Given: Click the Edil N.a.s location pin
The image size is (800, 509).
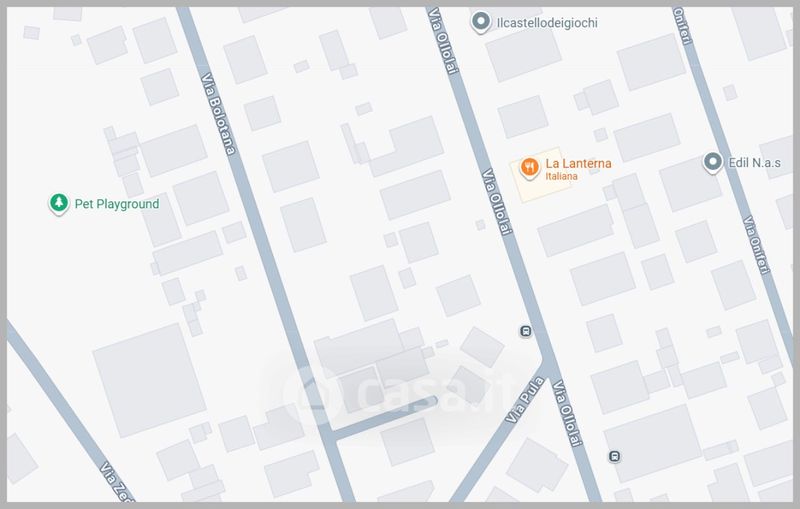Looking at the screenshot, I should click(x=713, y=163).
